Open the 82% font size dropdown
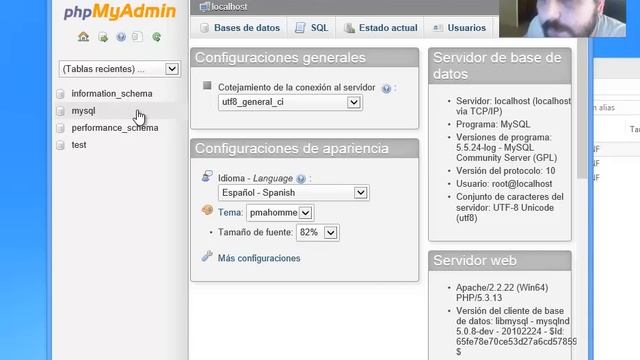Screen dimensions: 640x360 click(318, 233)
